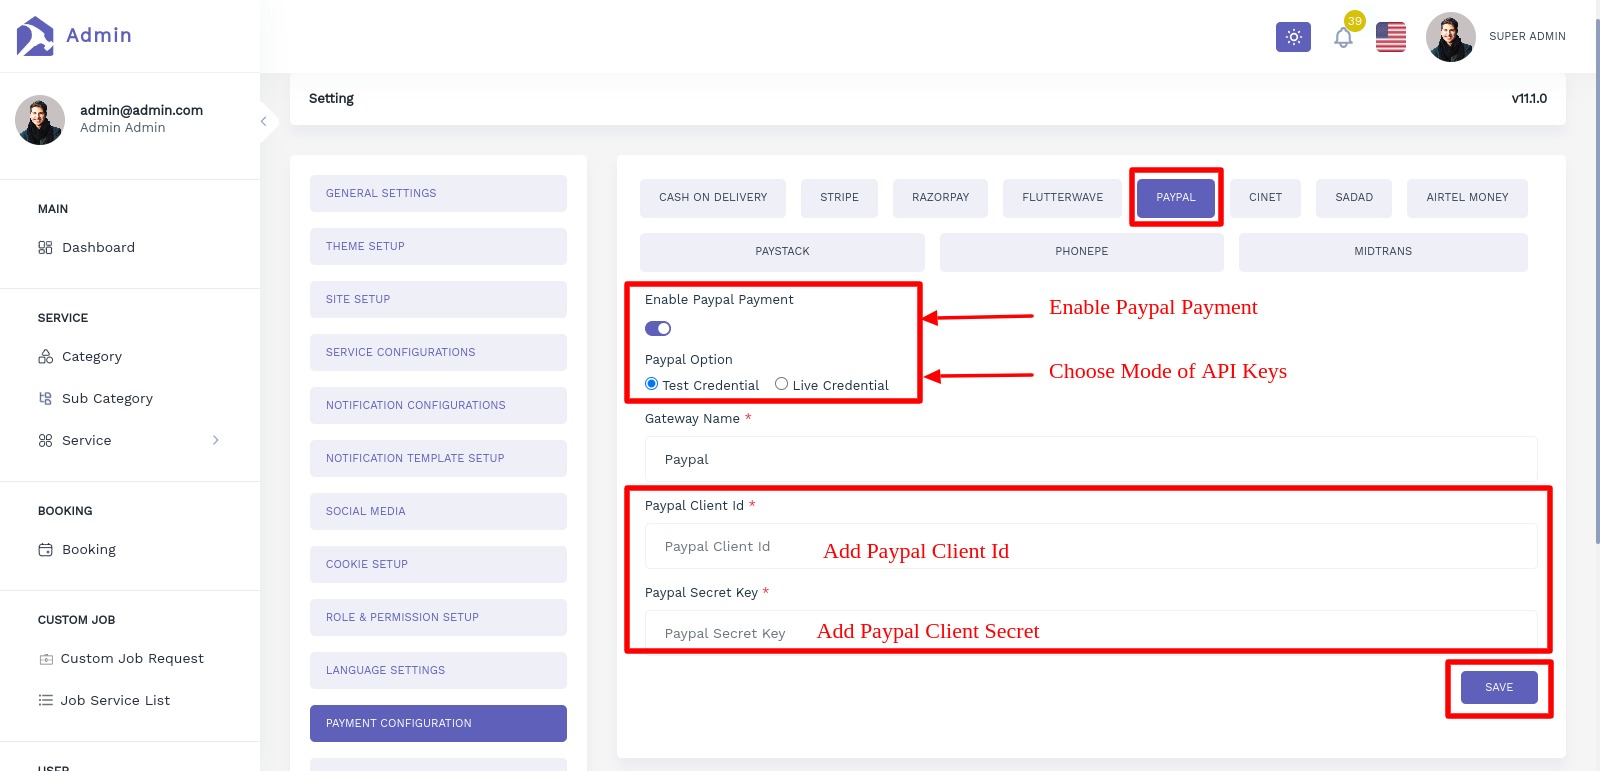This screenshot has height=771, width=1600.
Task: Save the Paypal configuration
Action: [x=1499, y=687]
